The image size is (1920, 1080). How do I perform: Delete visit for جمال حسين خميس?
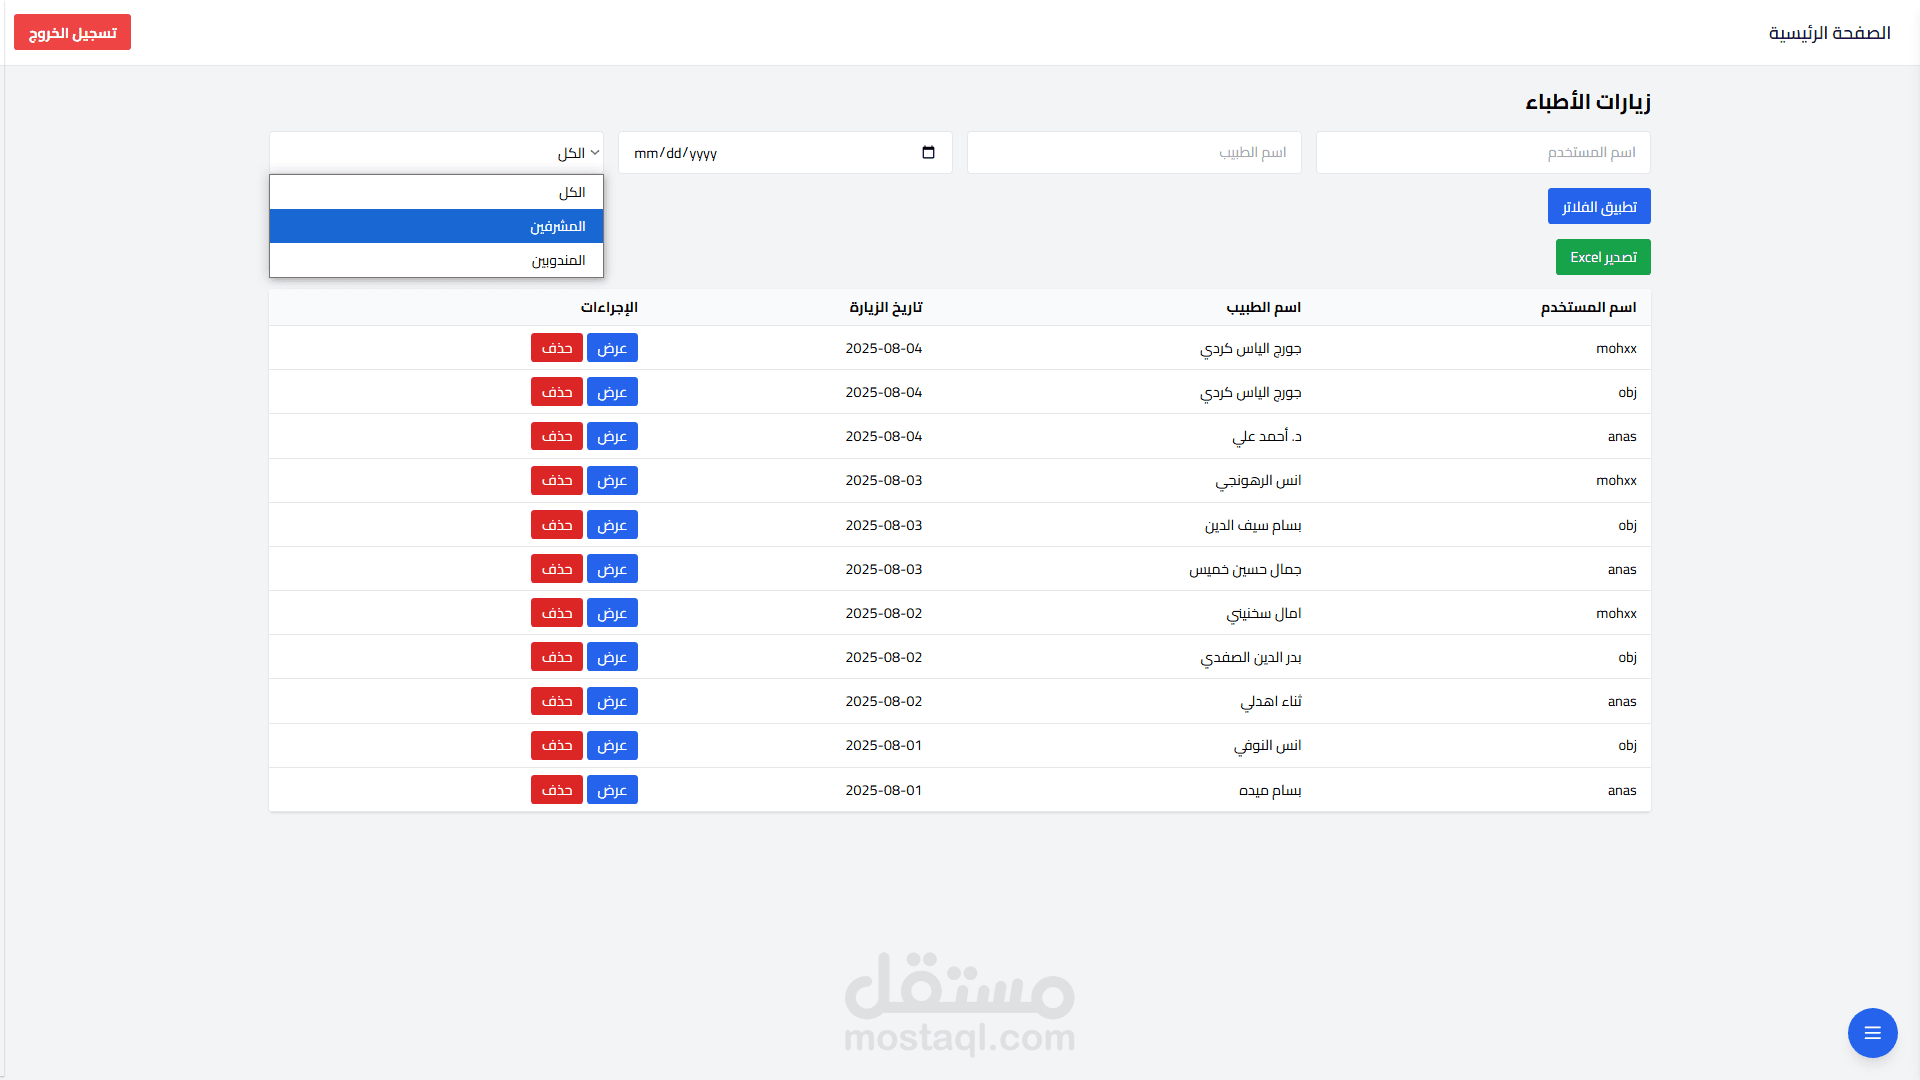(557, 569)
